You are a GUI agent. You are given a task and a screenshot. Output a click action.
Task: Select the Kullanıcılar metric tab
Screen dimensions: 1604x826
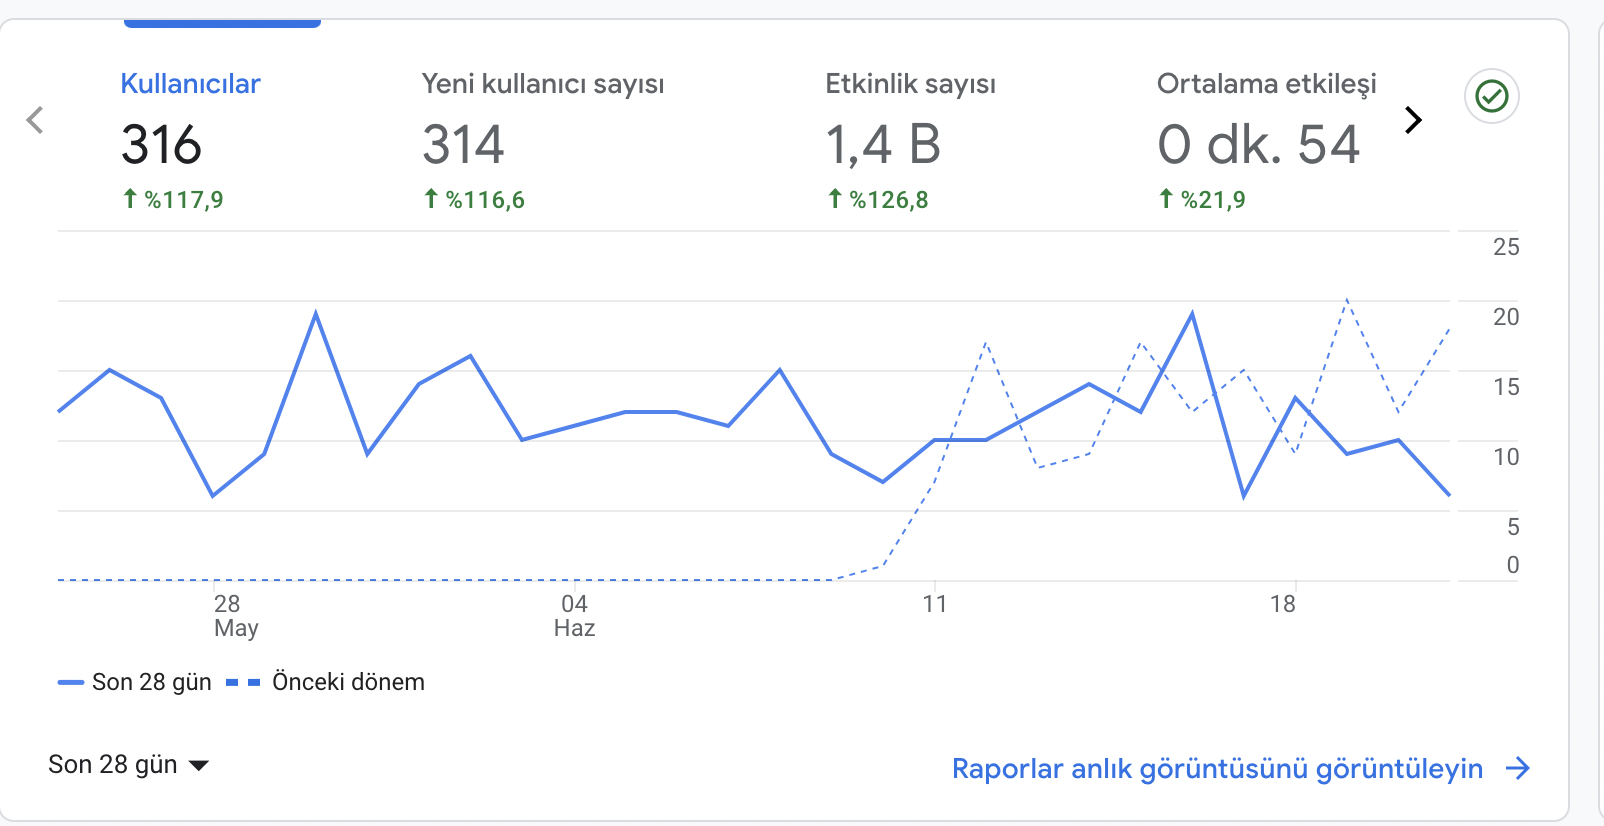coord(190,140)
